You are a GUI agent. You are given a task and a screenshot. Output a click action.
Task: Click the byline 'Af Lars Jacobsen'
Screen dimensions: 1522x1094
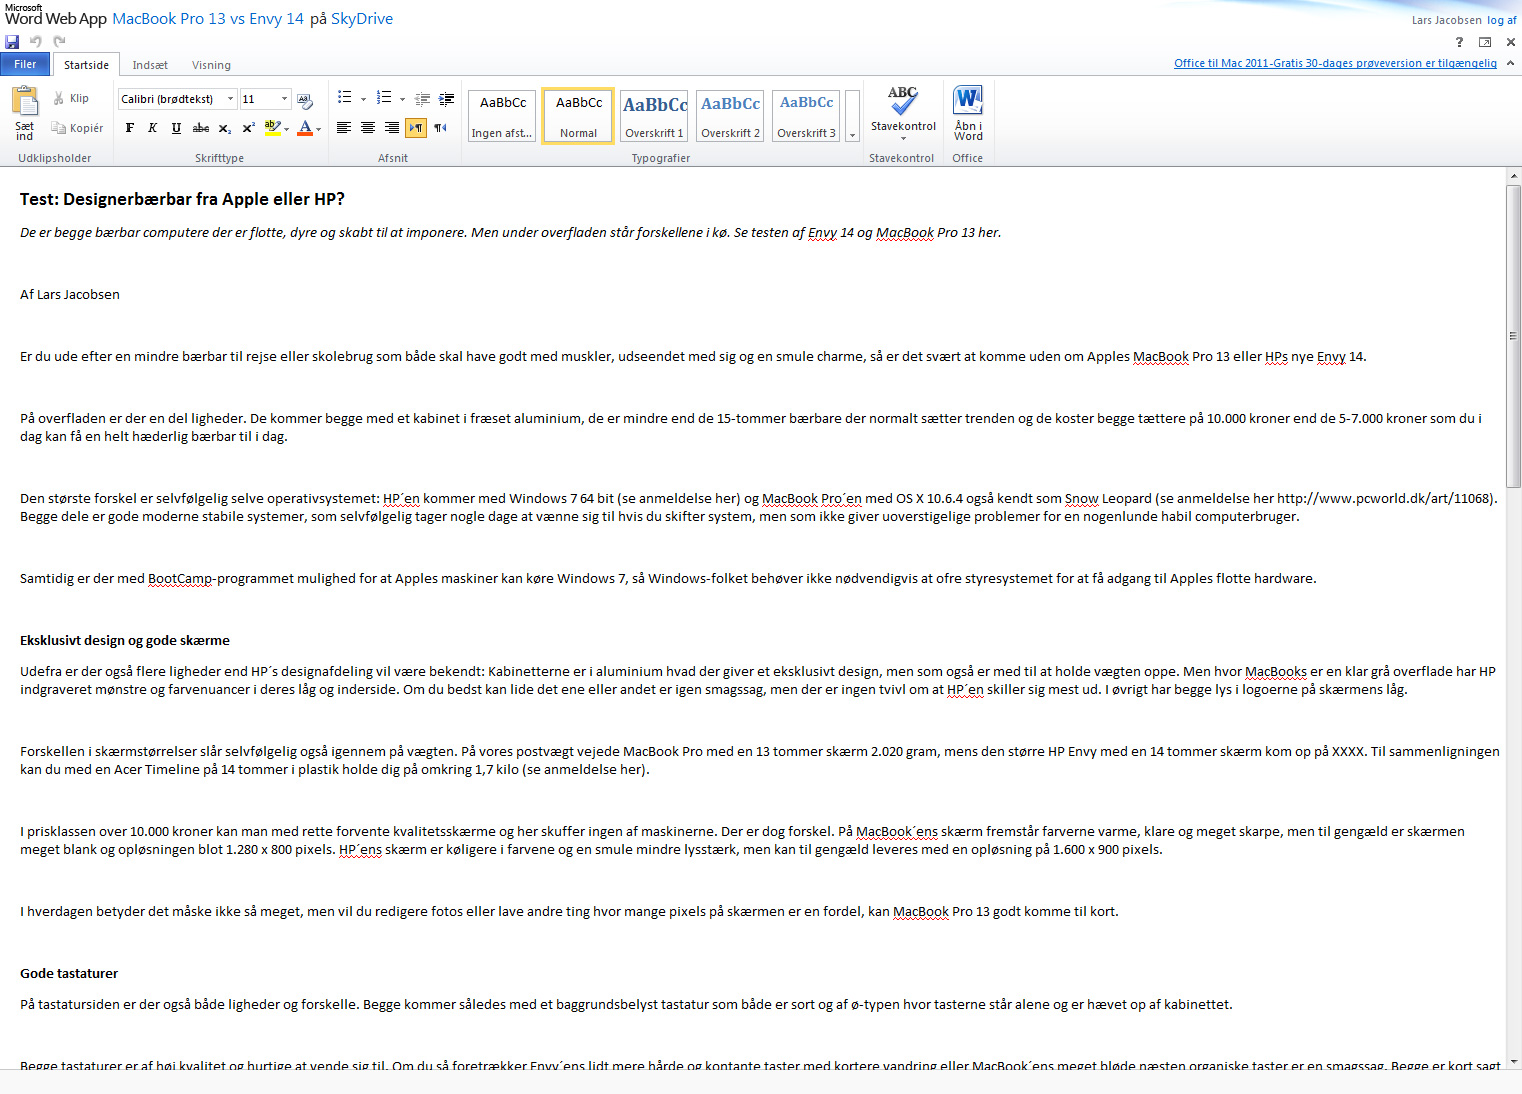tap(70, 294)
